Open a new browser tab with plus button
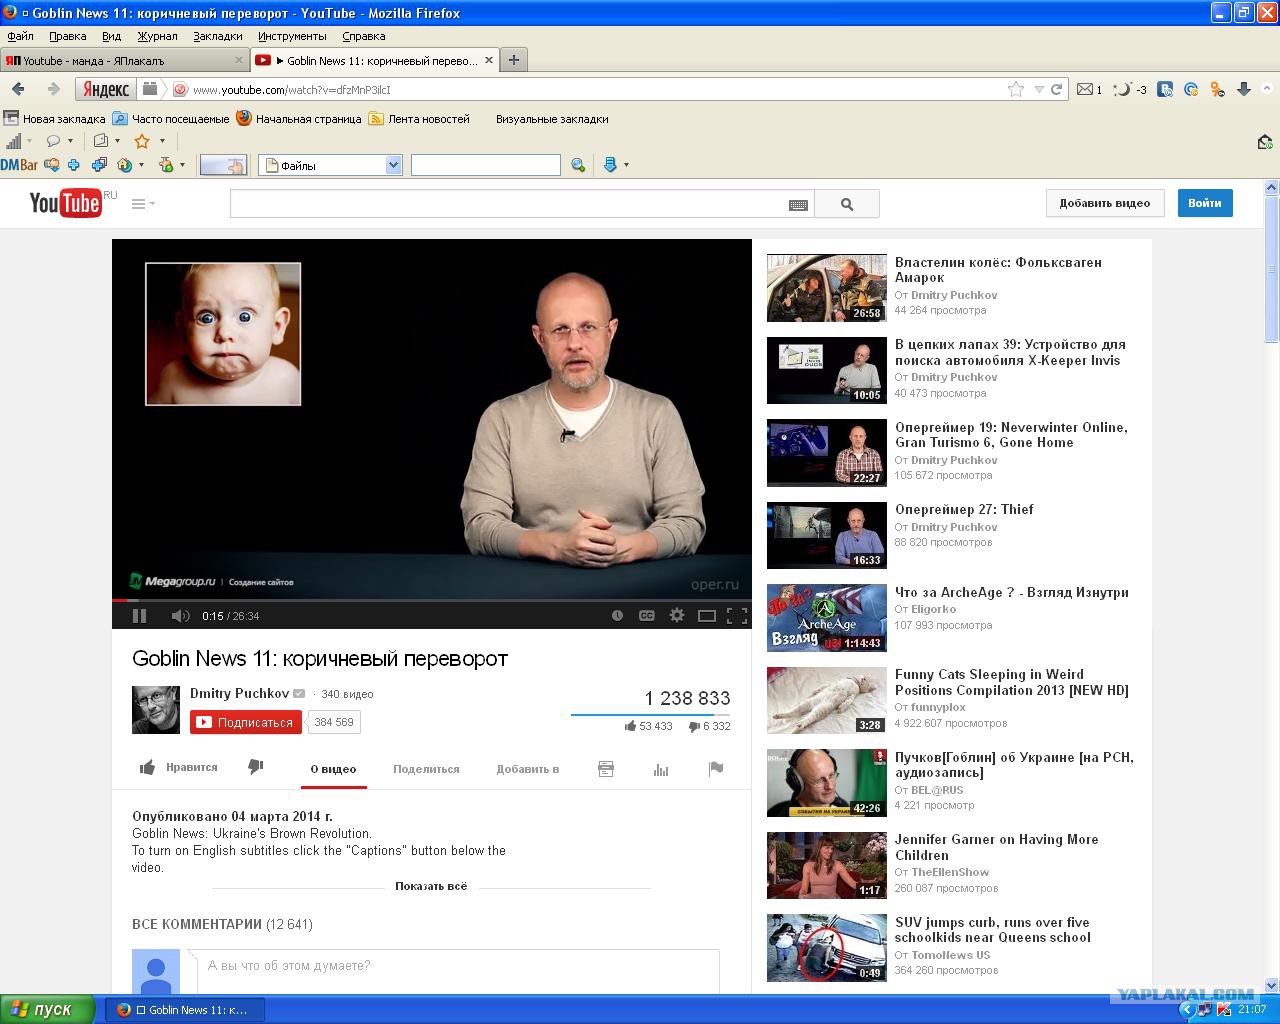 click(x=514, y=60)
